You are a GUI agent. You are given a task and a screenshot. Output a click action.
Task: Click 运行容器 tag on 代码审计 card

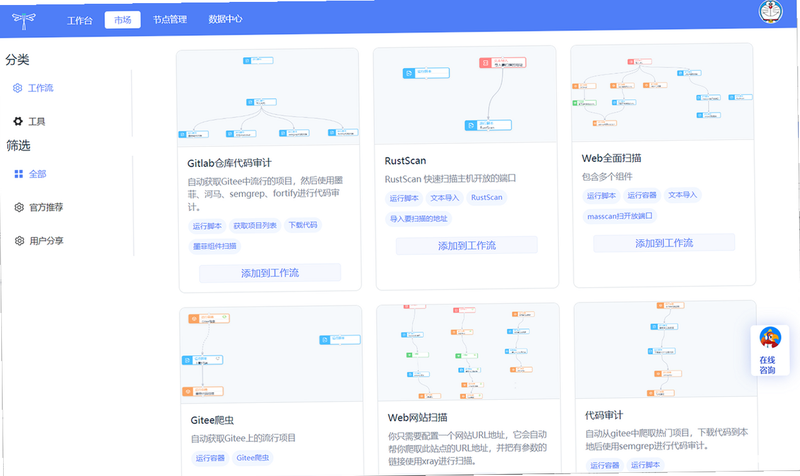(x=605, y=465)
